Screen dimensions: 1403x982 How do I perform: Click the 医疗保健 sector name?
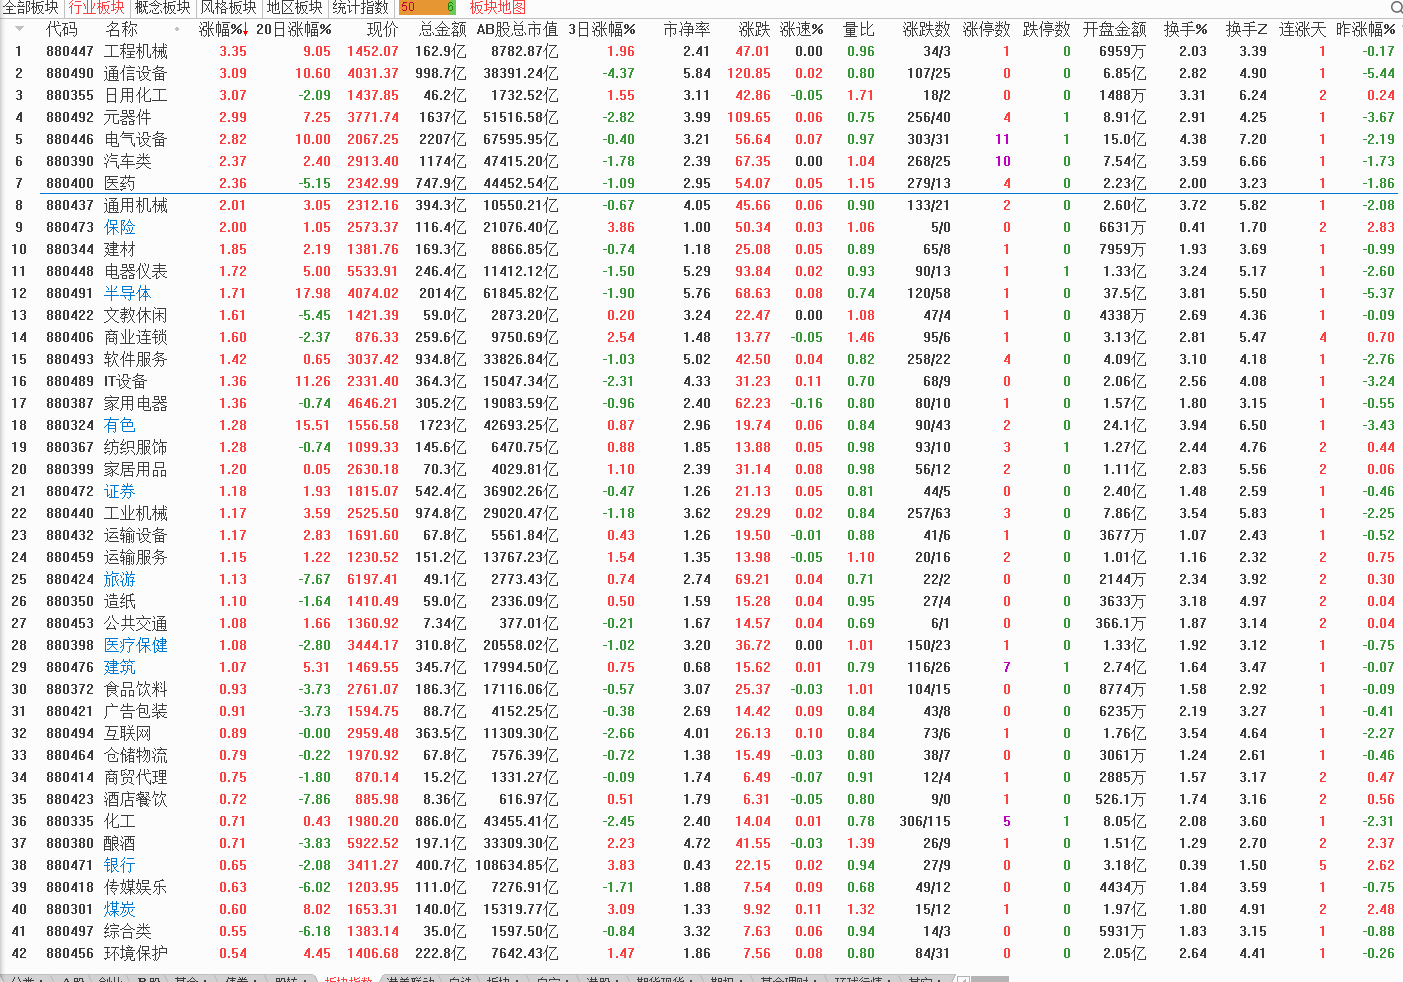tap(136, 646)
